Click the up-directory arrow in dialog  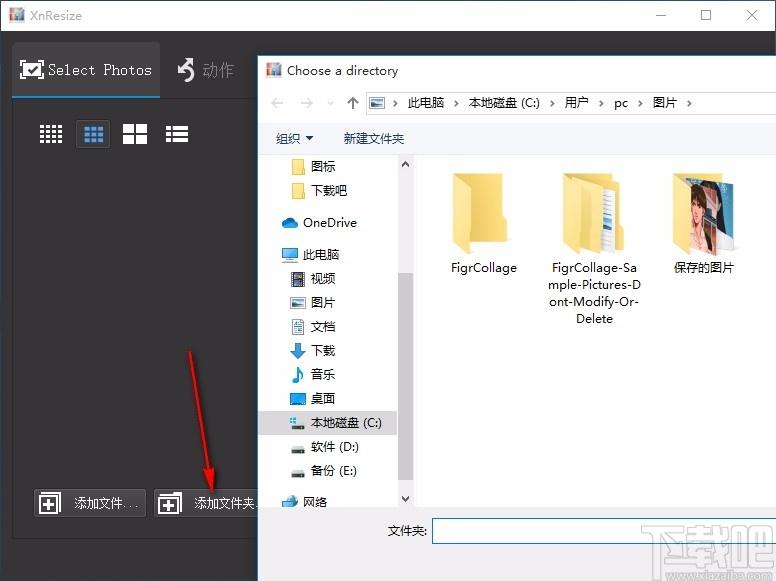(352, 103)
